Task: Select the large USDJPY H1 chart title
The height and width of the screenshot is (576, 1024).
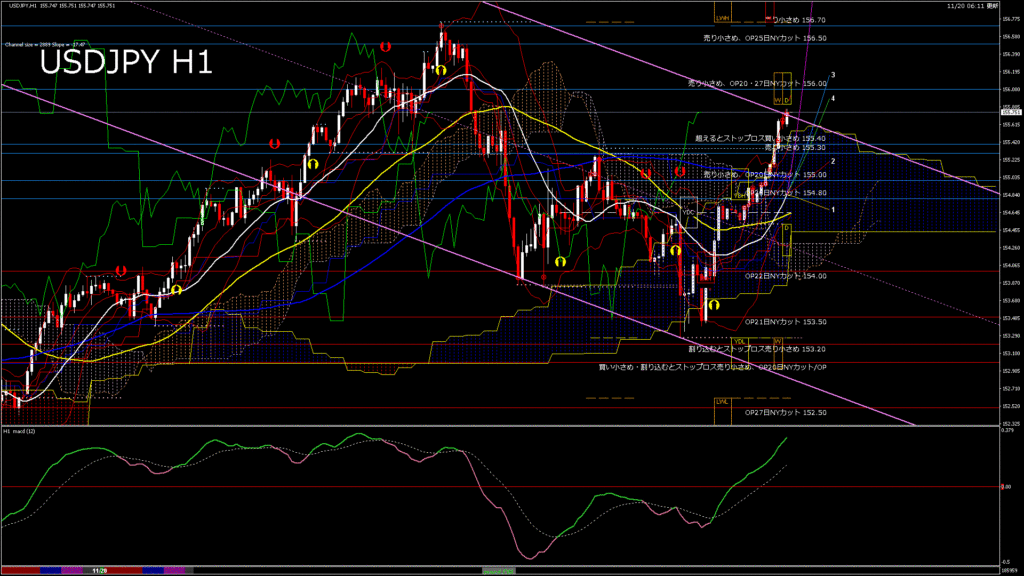Action: (x=126, y=63)
